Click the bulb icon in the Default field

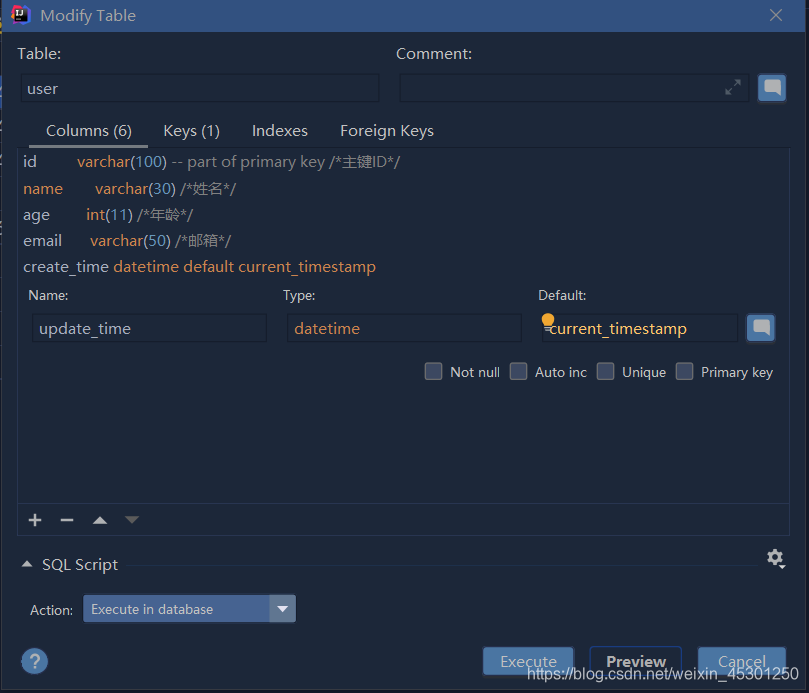(548, 319)
